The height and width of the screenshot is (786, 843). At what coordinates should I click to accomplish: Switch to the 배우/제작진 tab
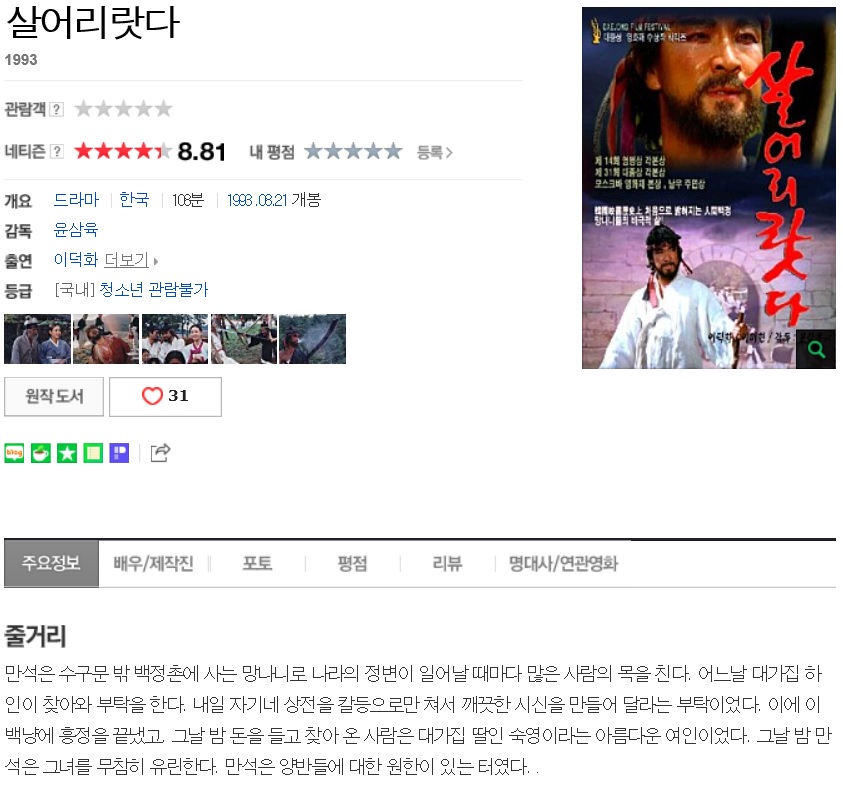pyautogui.click(x=153, y=563)
